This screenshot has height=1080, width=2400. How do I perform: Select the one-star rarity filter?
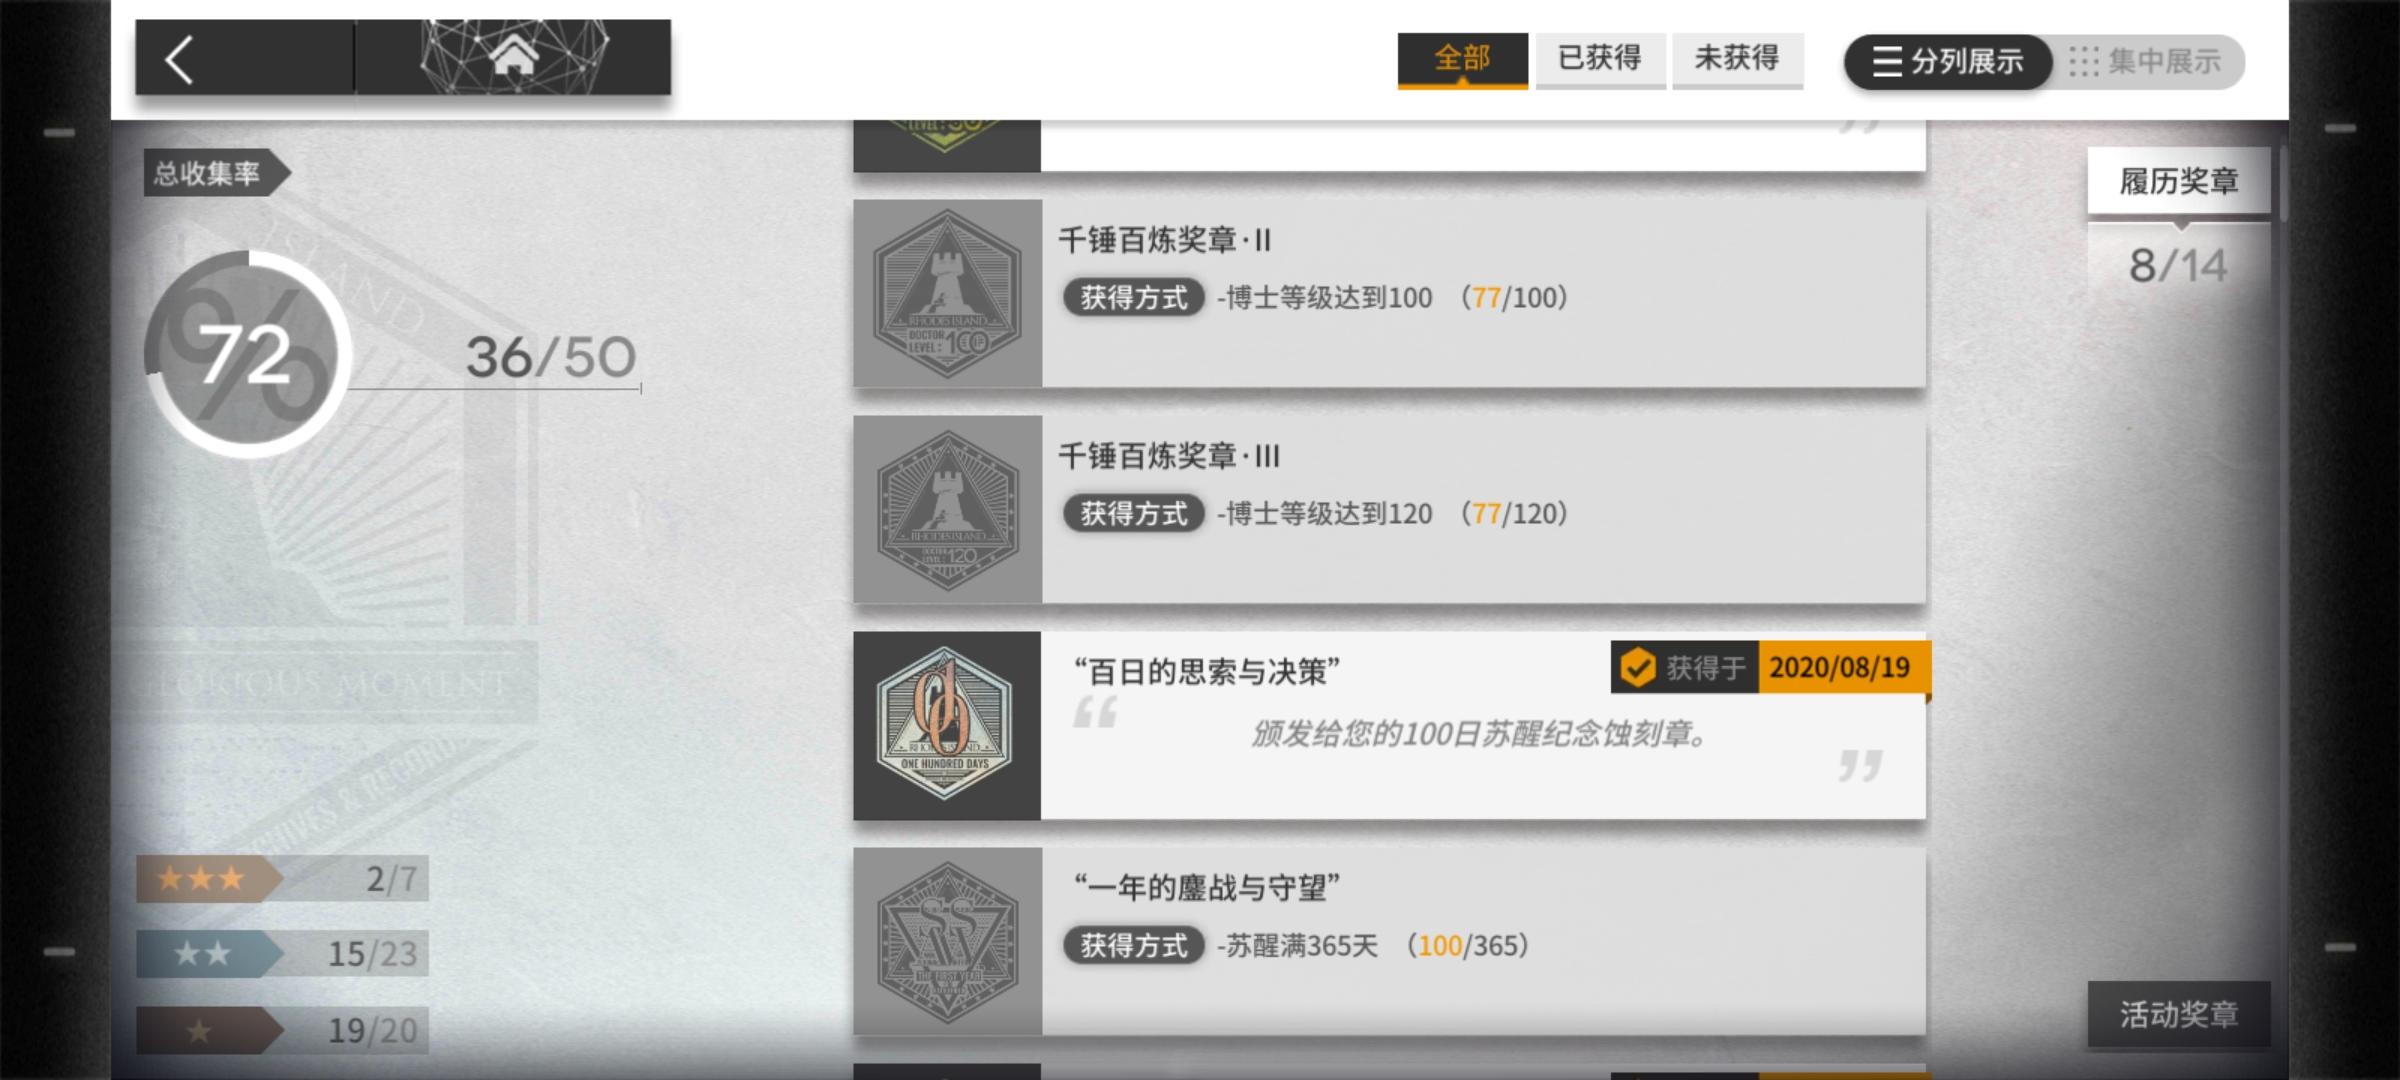click(282, 1030)
